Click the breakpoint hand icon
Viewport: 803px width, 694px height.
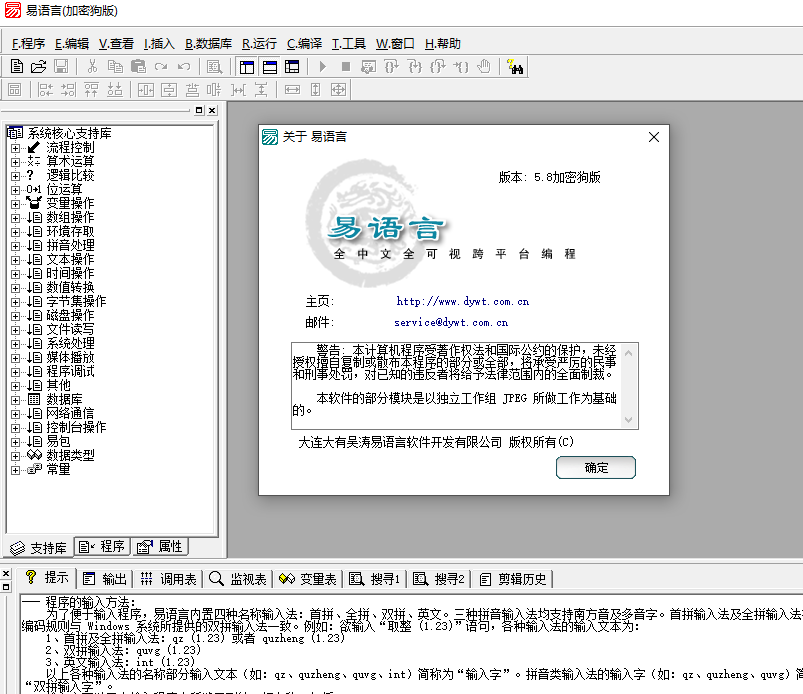pos(483,67)
